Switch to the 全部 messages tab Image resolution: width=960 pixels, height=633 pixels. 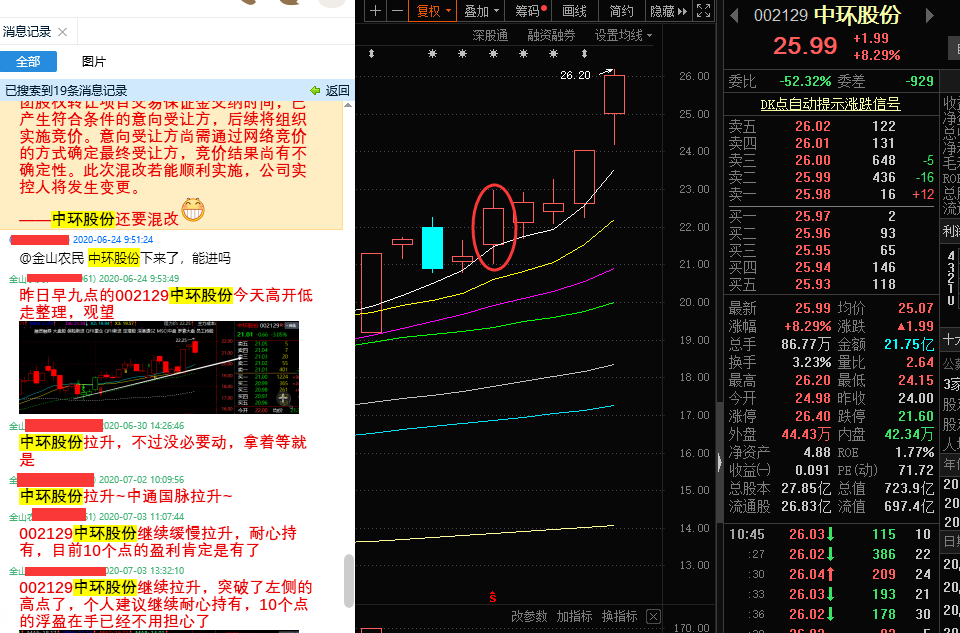(28, 61)
